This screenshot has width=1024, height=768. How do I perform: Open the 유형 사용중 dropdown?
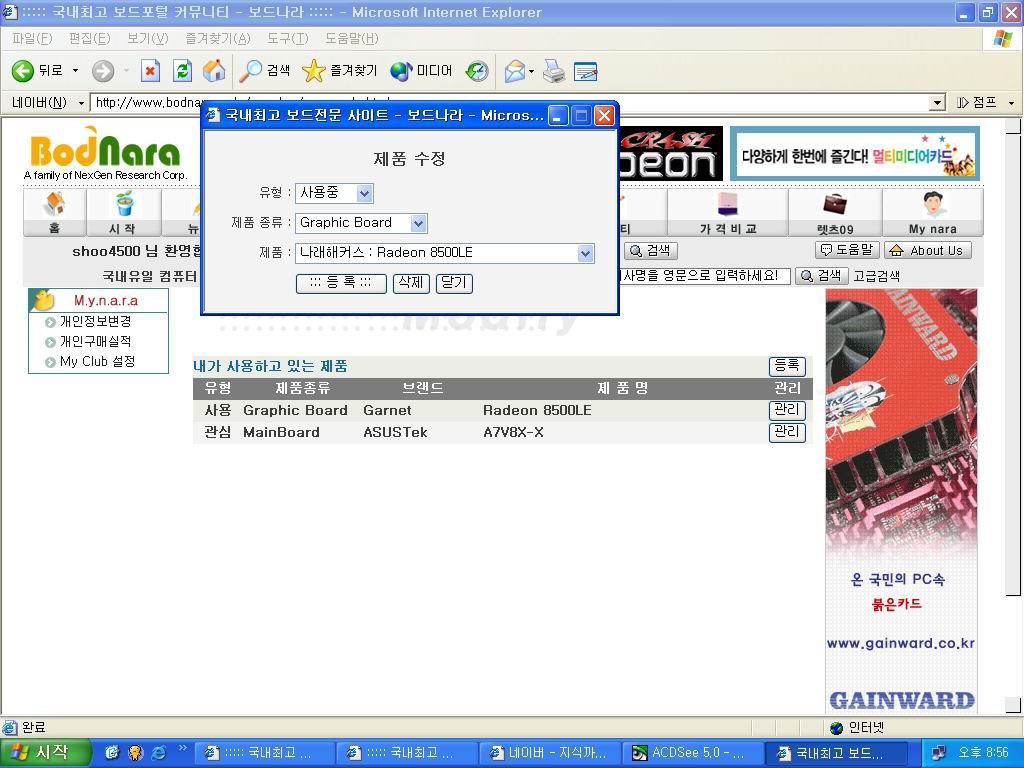tap(334, 193)
